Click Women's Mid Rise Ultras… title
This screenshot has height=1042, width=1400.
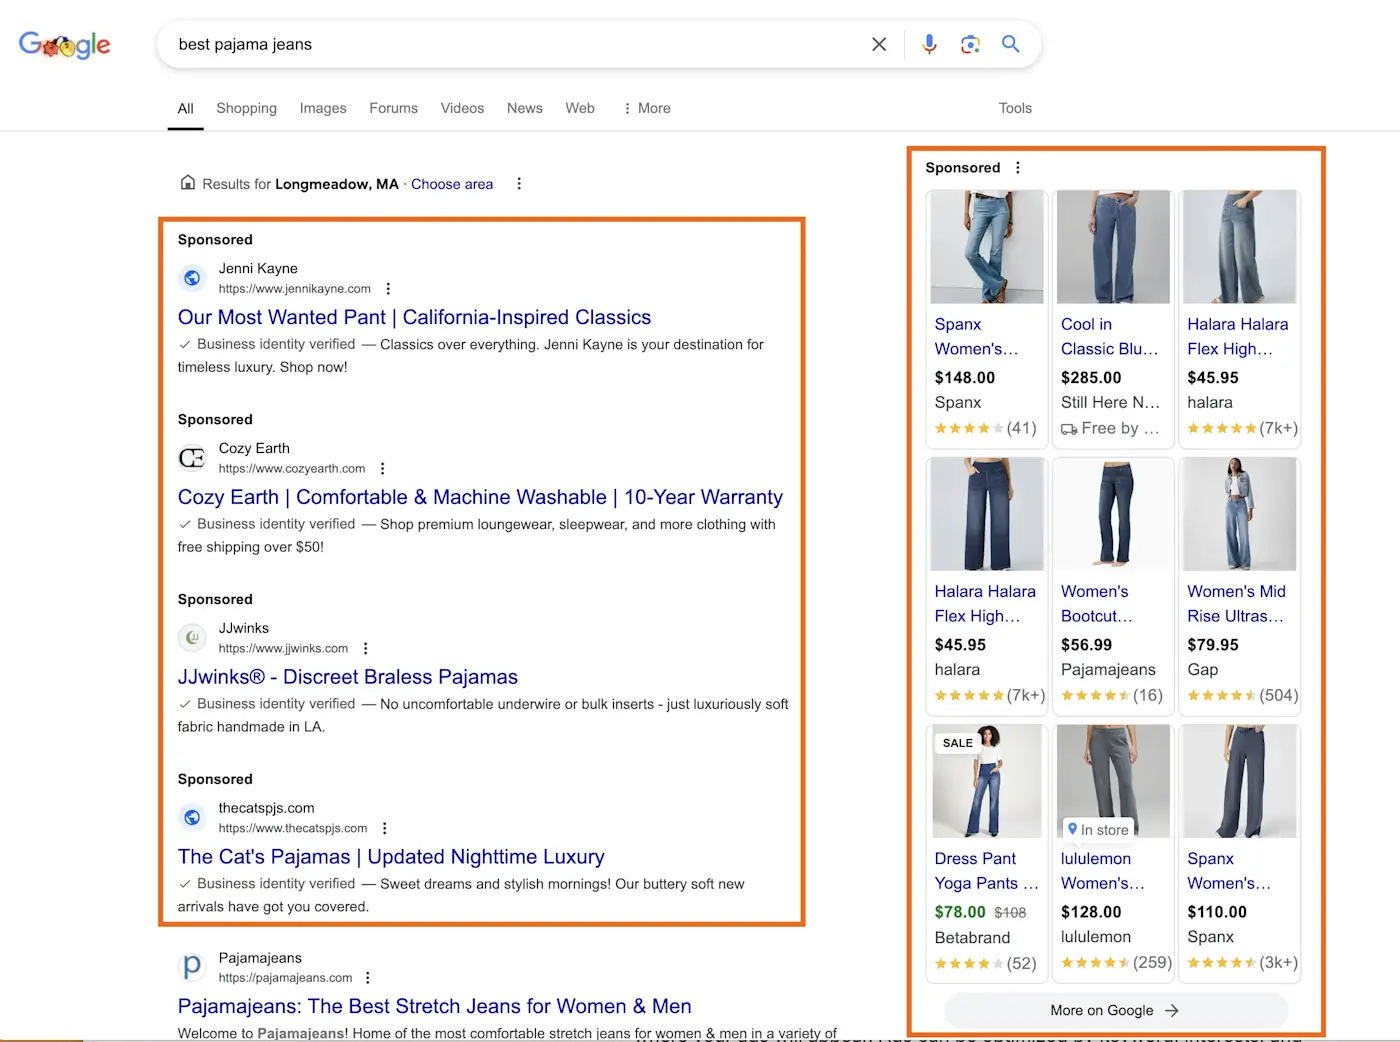coord(1236,604)
